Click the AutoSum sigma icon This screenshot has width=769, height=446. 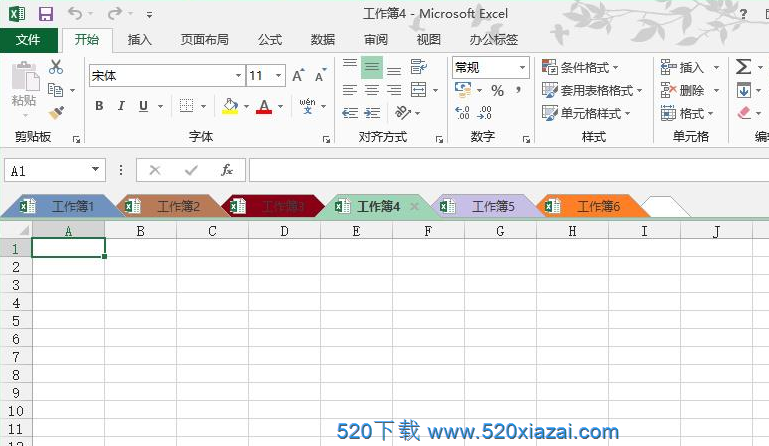click(x=743, y=67)
